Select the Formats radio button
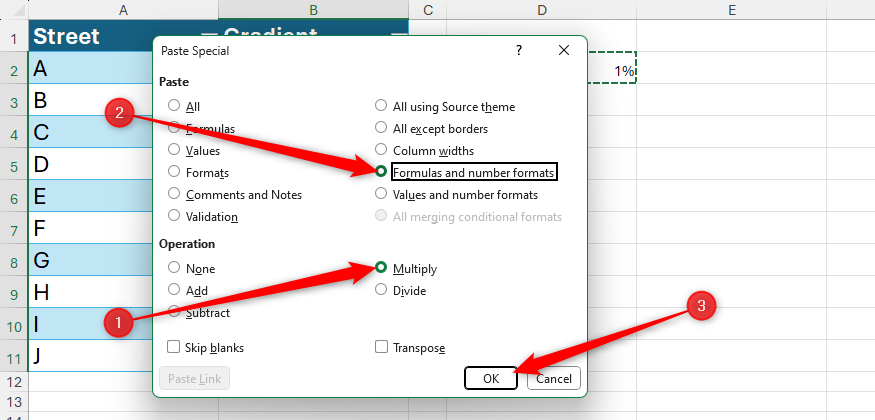875x420 pixels. coord(175,173)
